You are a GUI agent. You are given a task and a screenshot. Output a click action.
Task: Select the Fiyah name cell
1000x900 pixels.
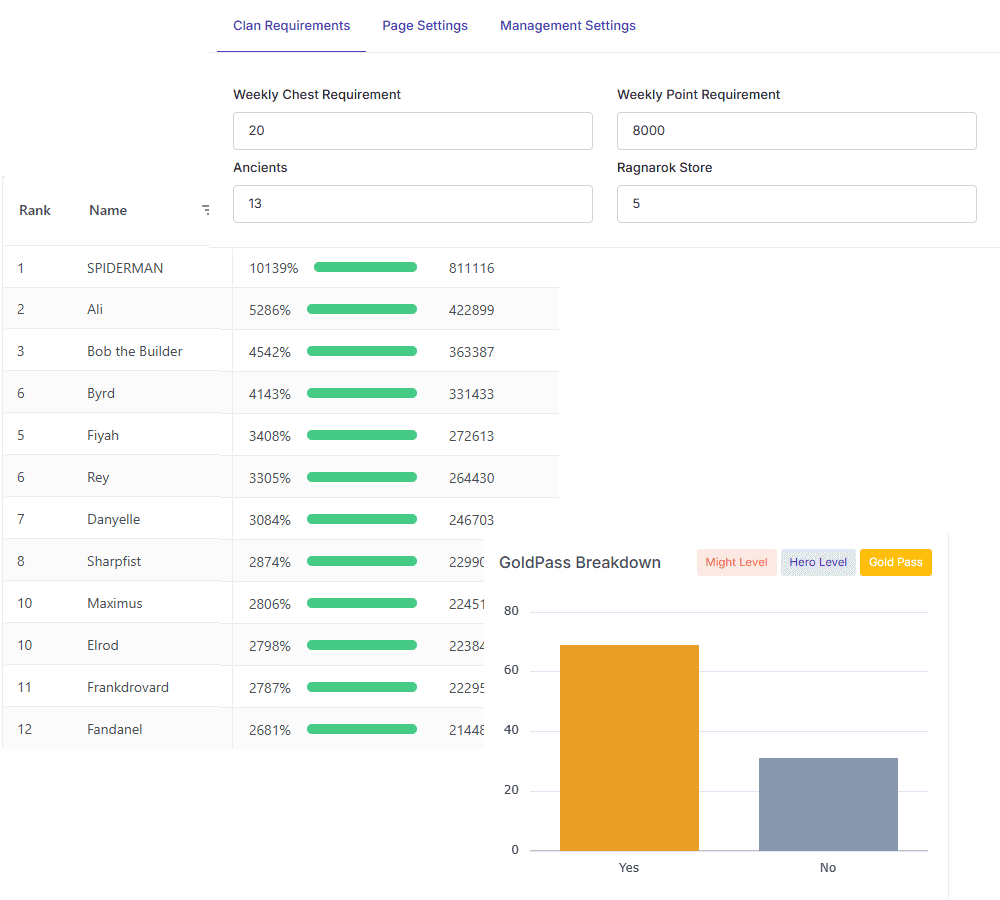point(103,436)
